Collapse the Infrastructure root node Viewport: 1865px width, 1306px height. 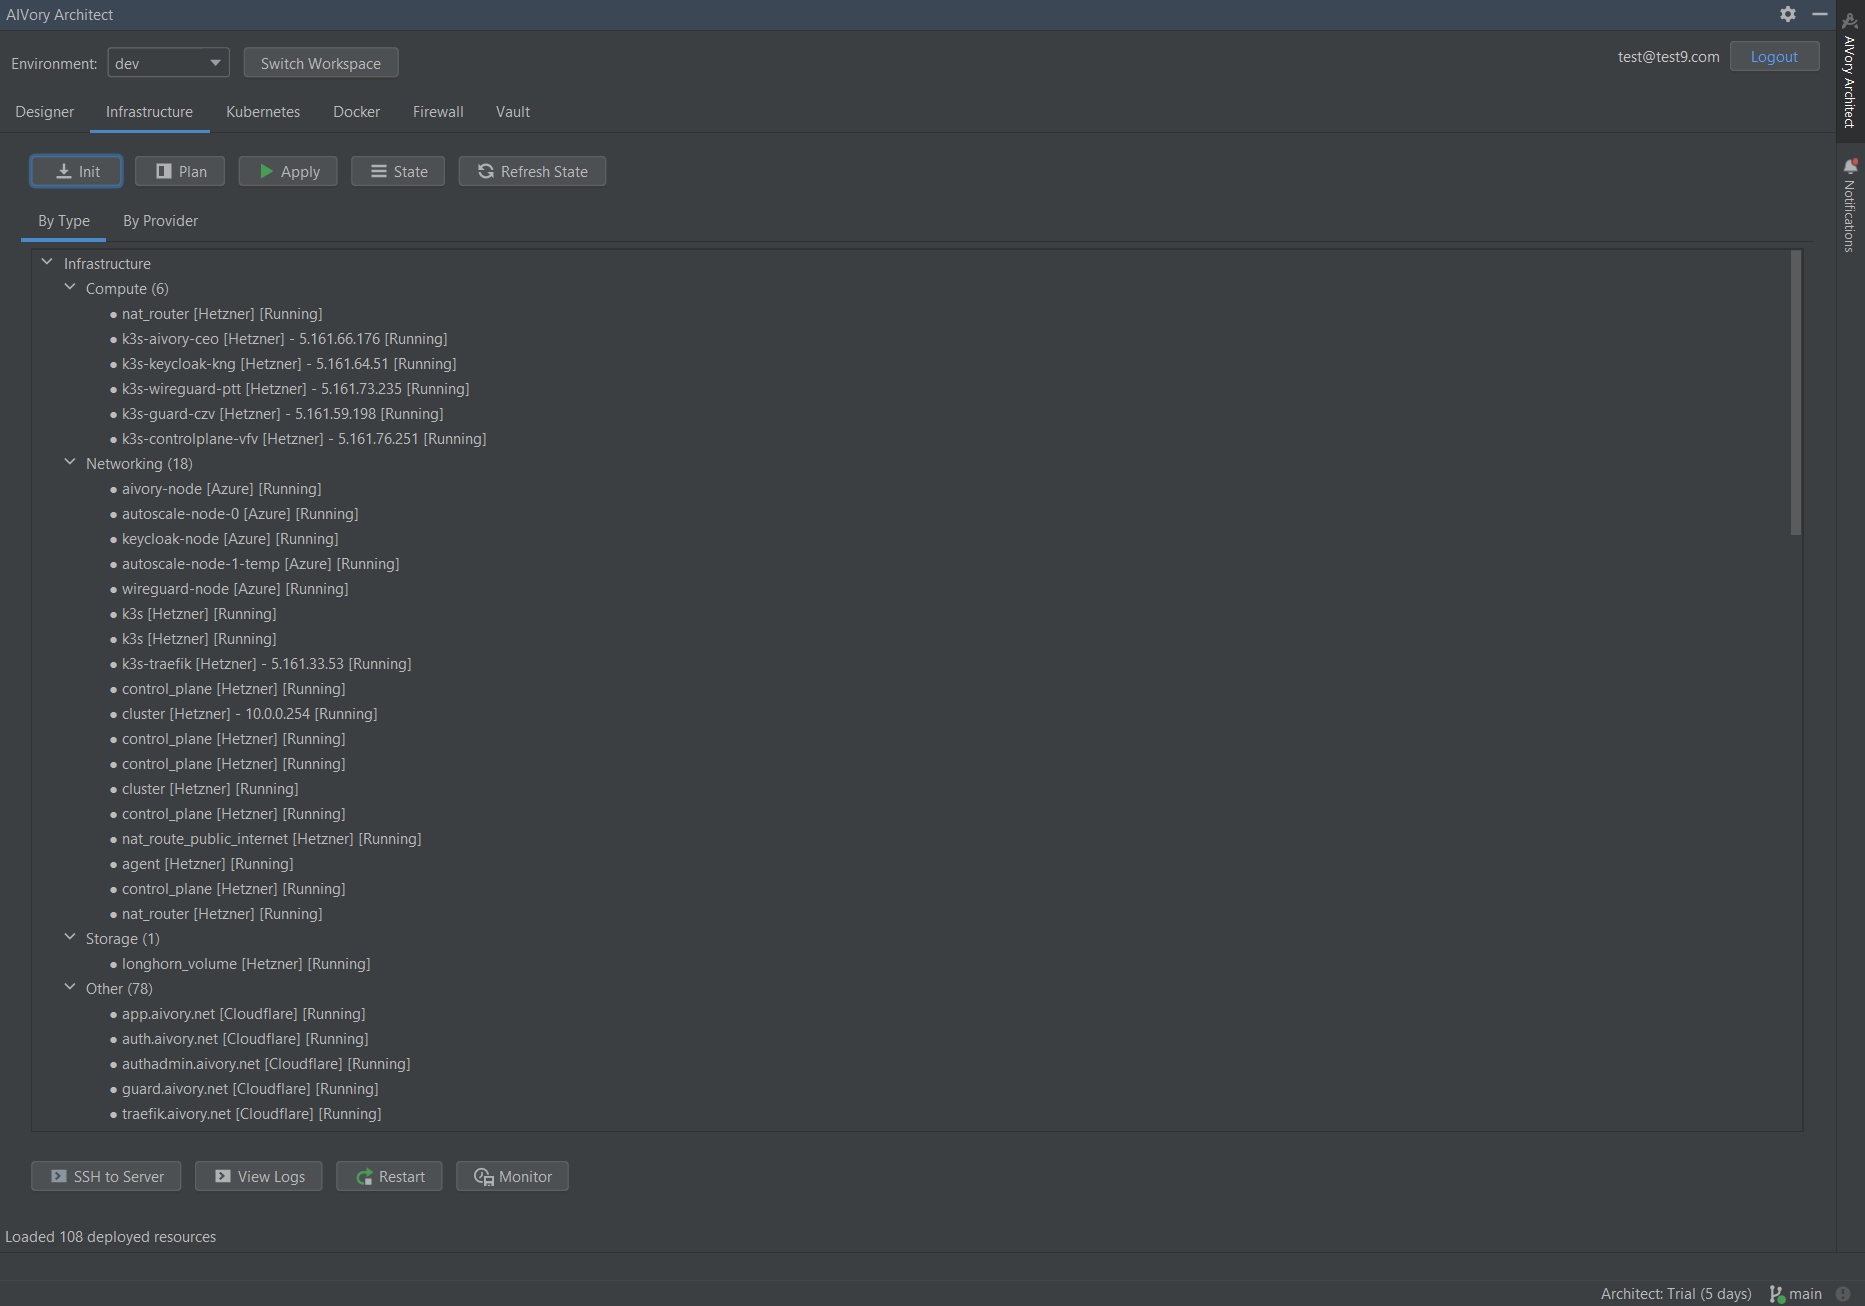click(47, 262)
